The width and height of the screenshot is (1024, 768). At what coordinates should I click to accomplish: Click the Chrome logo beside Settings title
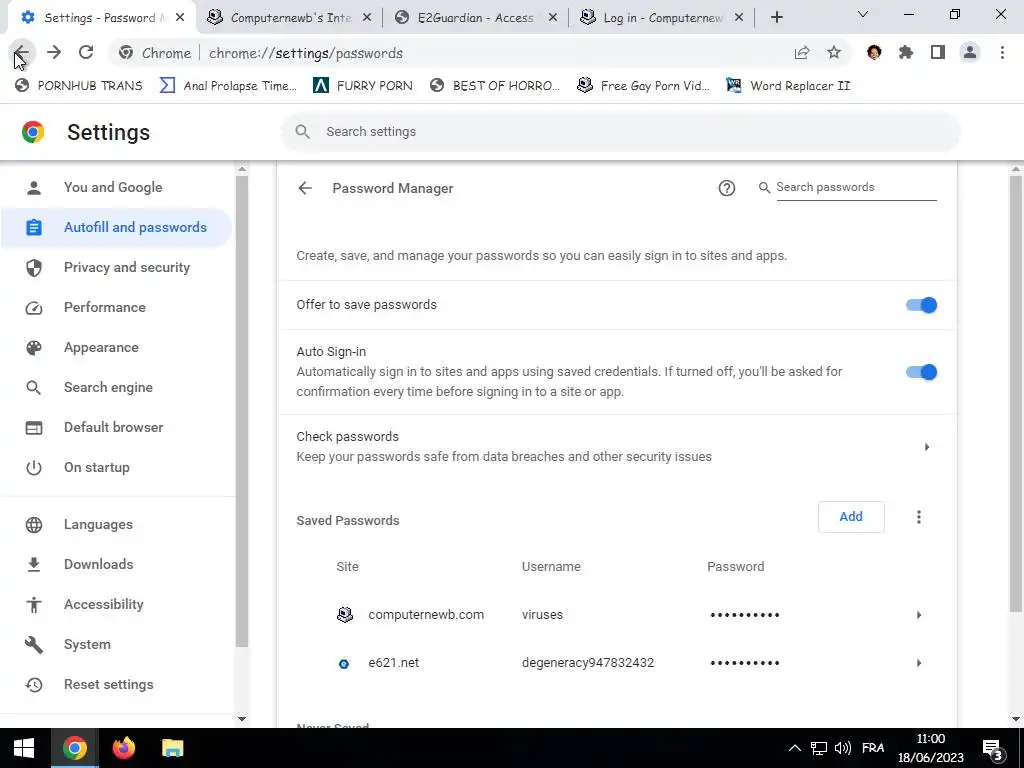33,132
